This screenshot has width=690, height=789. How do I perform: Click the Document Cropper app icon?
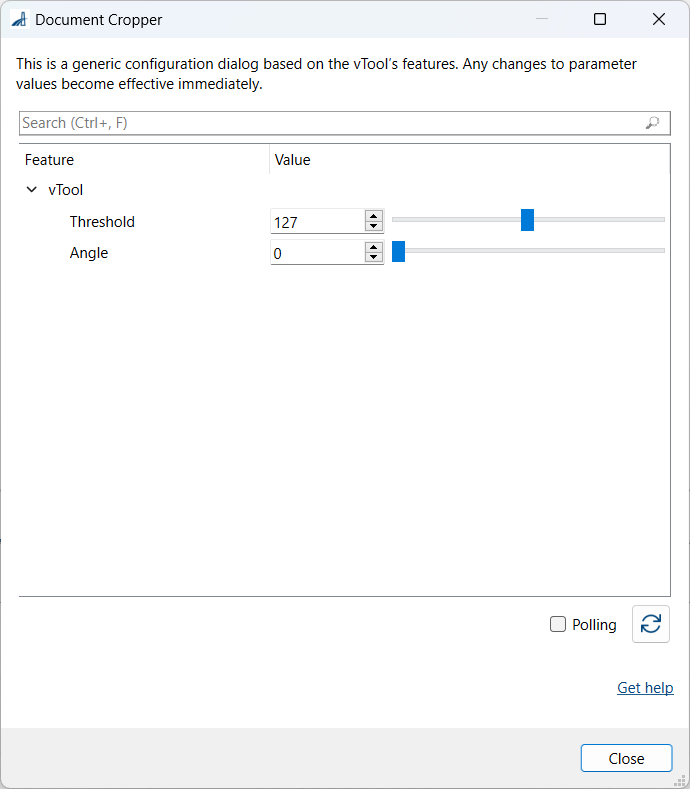click(20, 20)
